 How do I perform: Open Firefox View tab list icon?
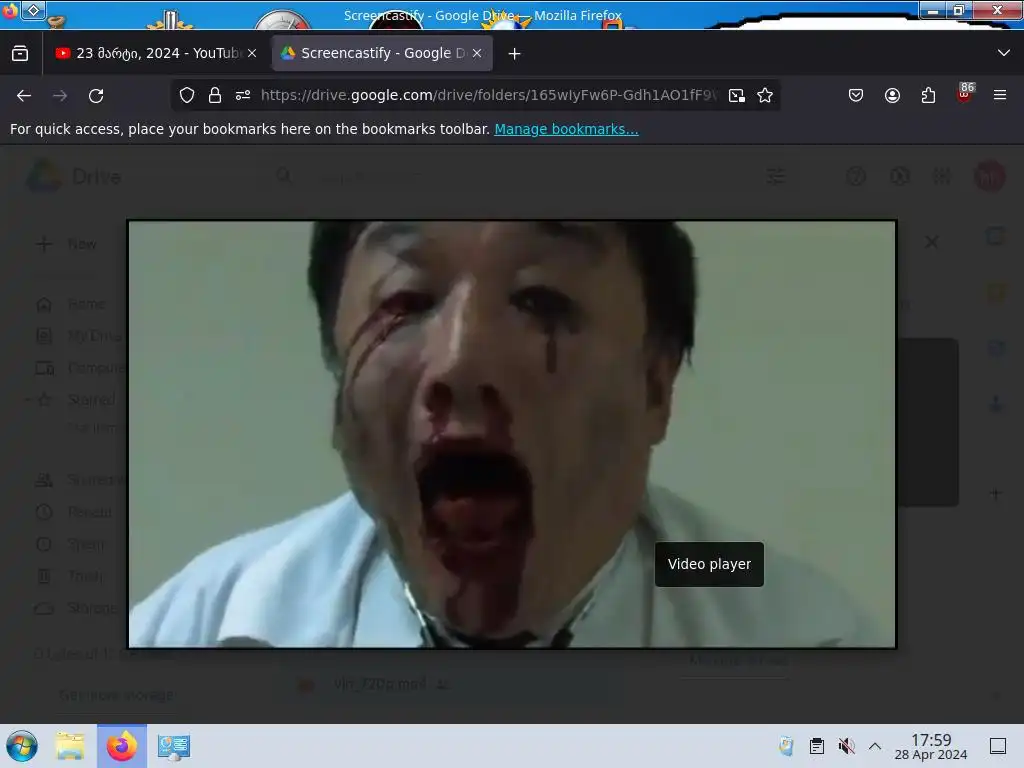(20, 53)
